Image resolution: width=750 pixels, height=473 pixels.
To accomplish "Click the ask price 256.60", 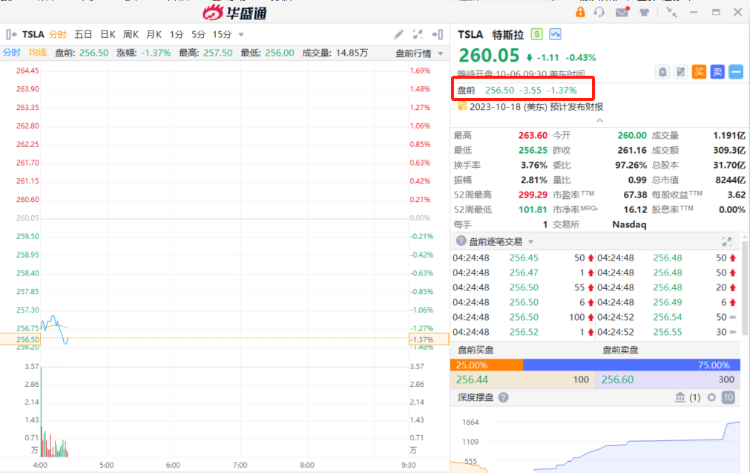I will (618, 380).
